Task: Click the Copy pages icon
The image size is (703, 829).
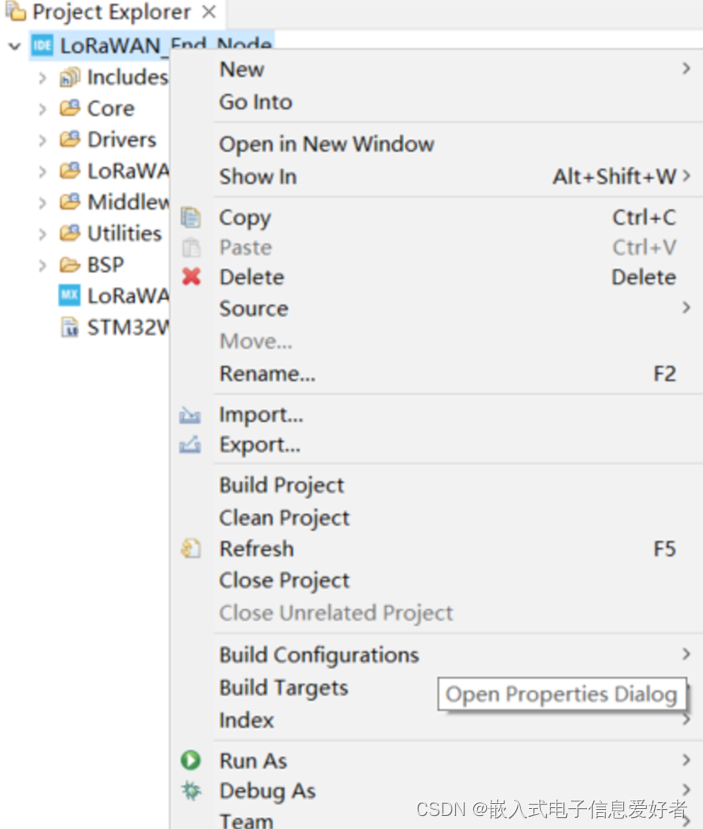Action: pyautogui.click(x=191, y=217)
